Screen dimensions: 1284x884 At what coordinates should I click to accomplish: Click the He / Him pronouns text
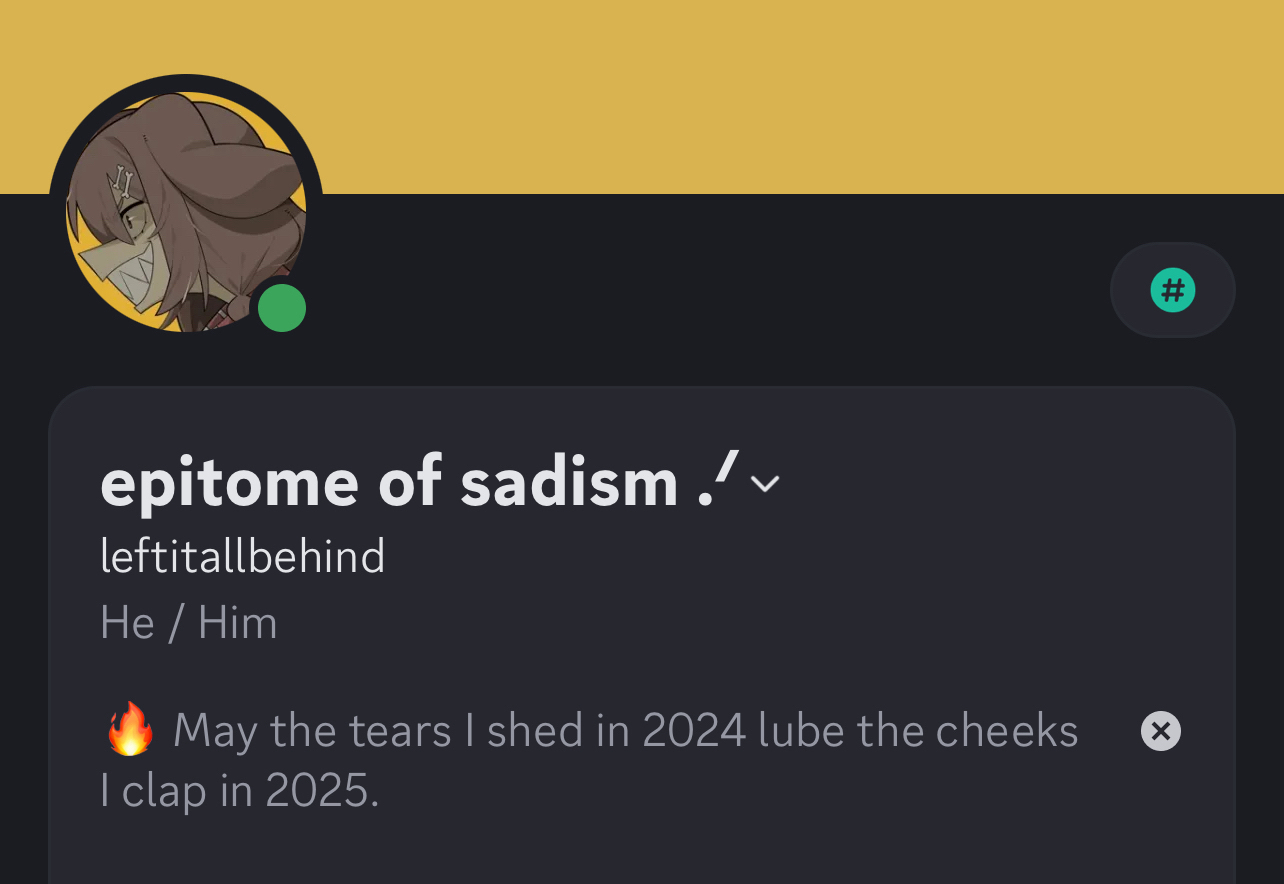tap(189, 623)
